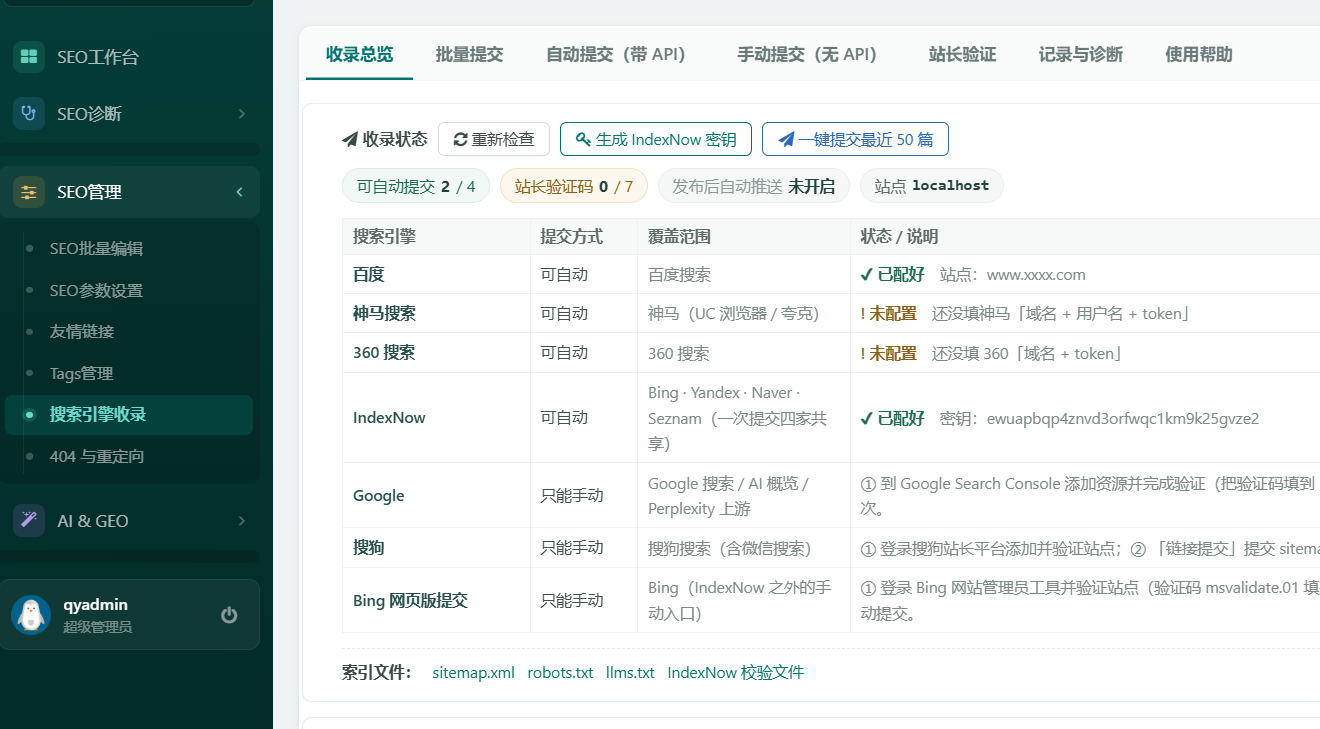Click the 搜狗 row name
The image size is (1320, 729).
click(x=369, y=547)
